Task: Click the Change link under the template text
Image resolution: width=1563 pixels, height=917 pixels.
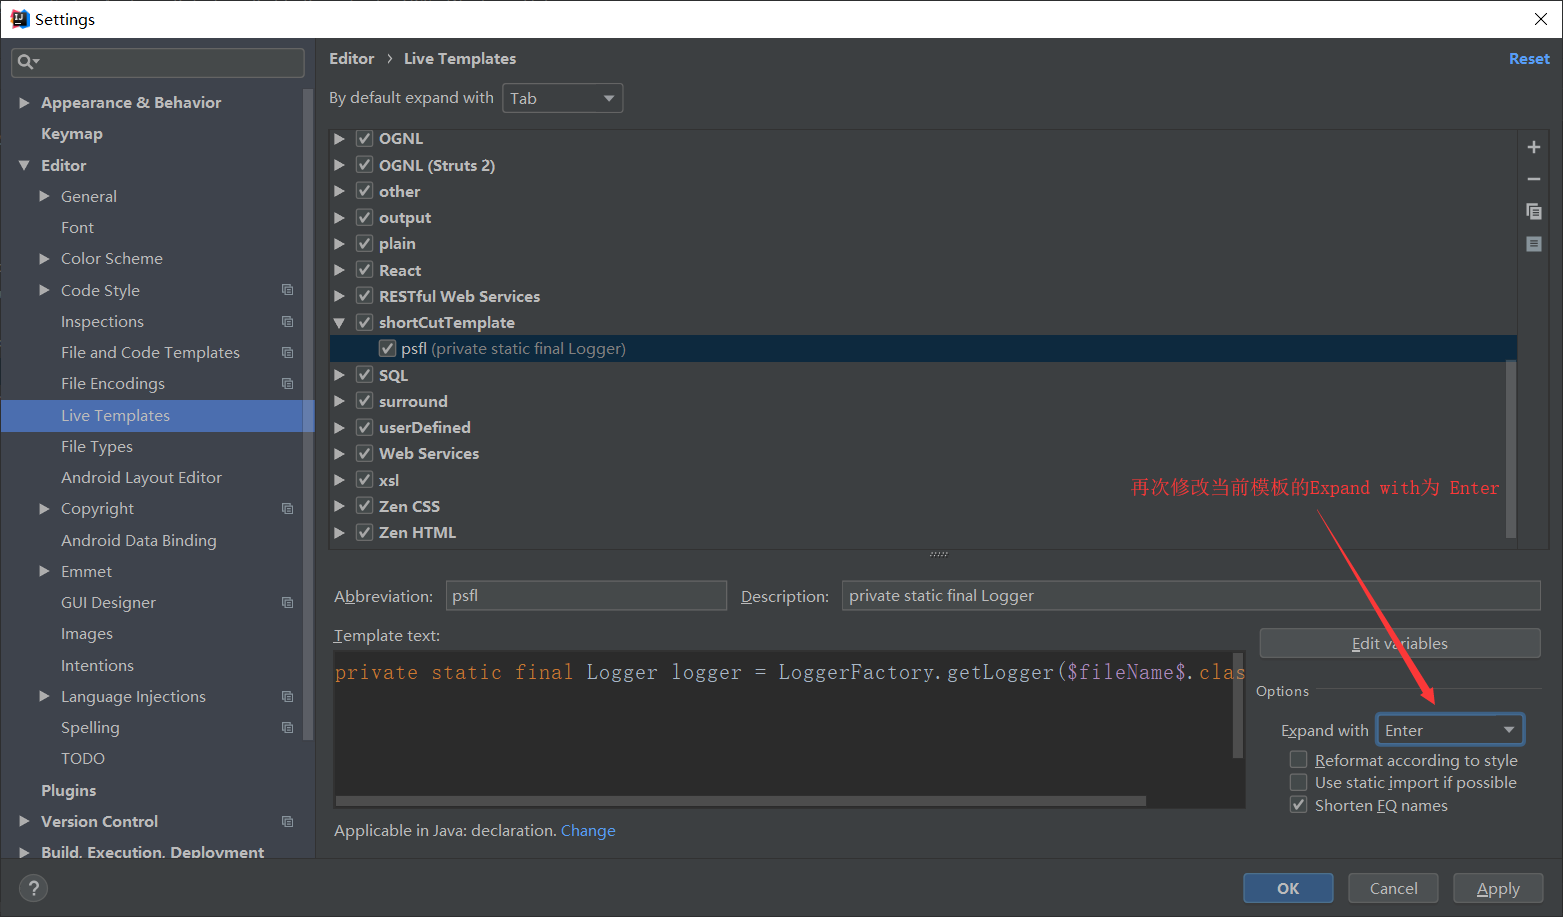Action: 588,830
